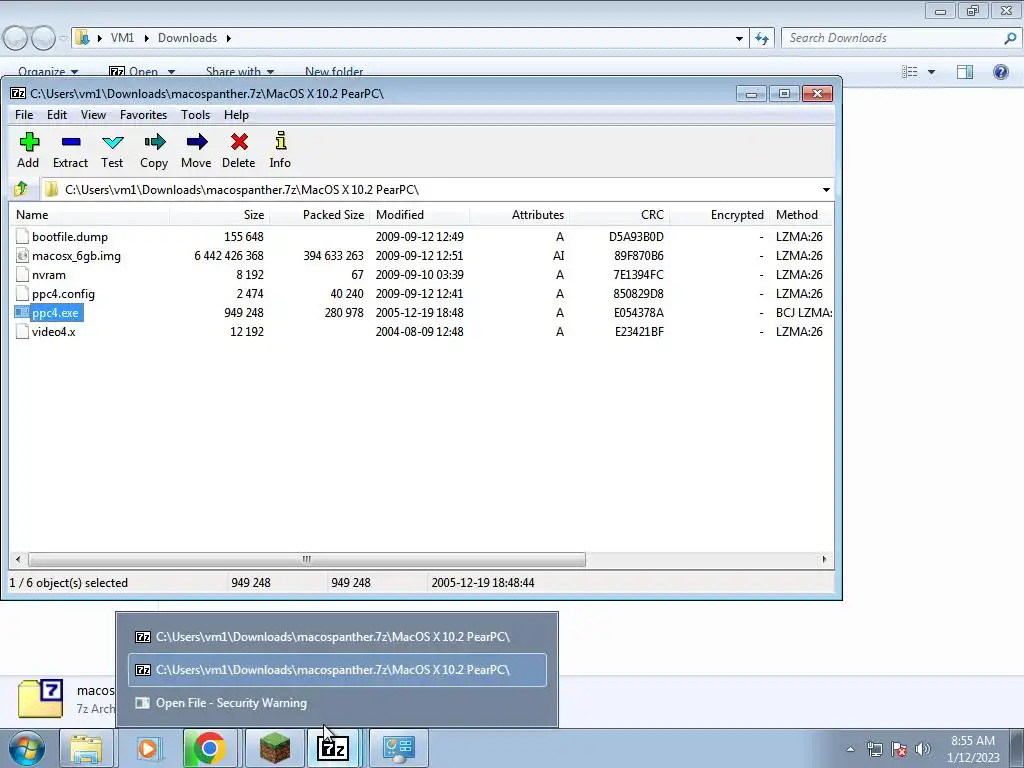Open the Help menu

[x=236, y=115]
